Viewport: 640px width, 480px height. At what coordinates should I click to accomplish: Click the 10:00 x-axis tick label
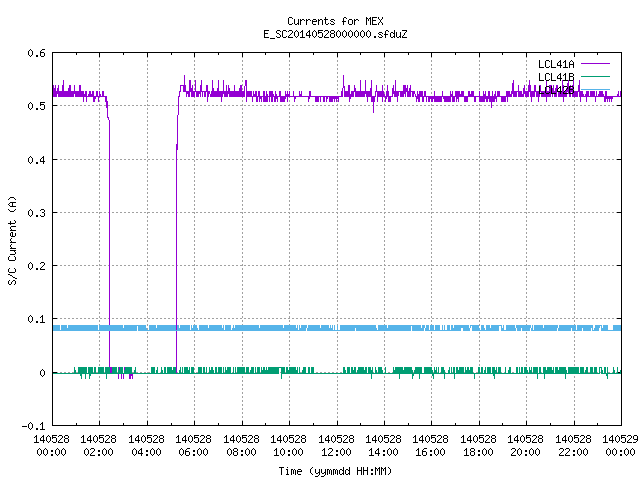288,445
